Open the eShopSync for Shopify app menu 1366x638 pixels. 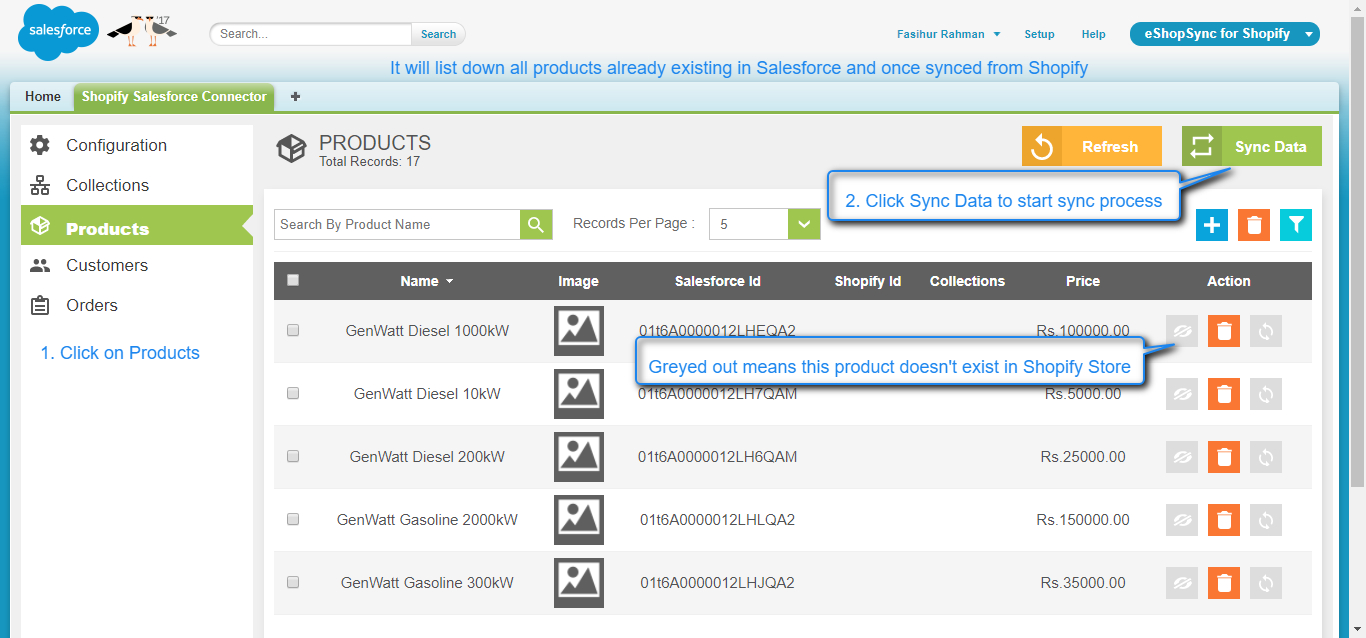(1225, 34)
